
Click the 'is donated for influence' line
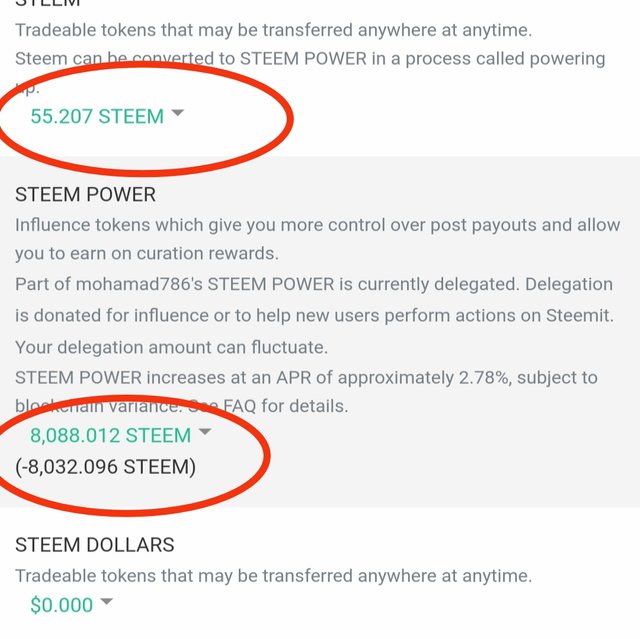(x=314, y=316)
